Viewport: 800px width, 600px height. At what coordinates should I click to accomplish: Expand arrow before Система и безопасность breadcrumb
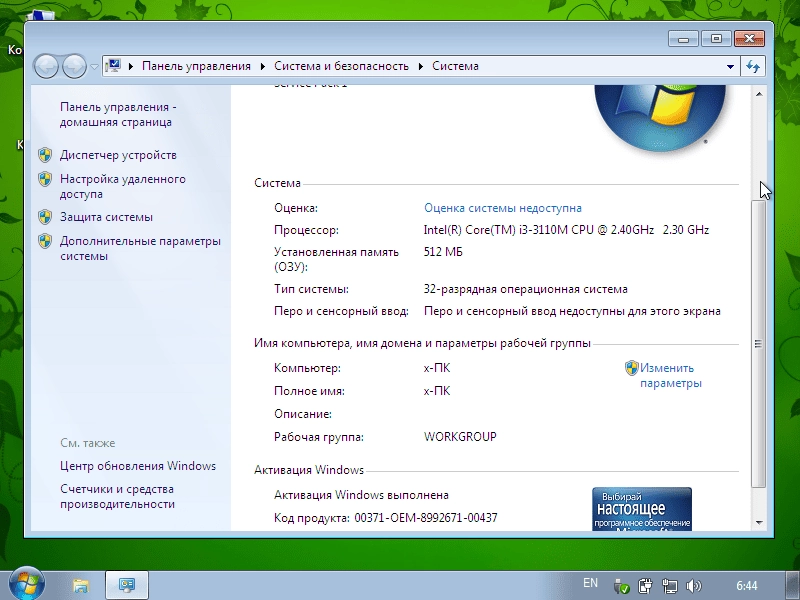(263, 66)
